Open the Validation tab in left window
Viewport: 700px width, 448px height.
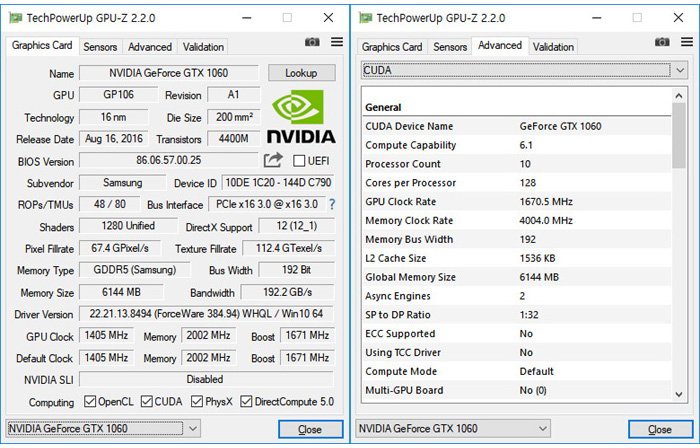(203, 47)
